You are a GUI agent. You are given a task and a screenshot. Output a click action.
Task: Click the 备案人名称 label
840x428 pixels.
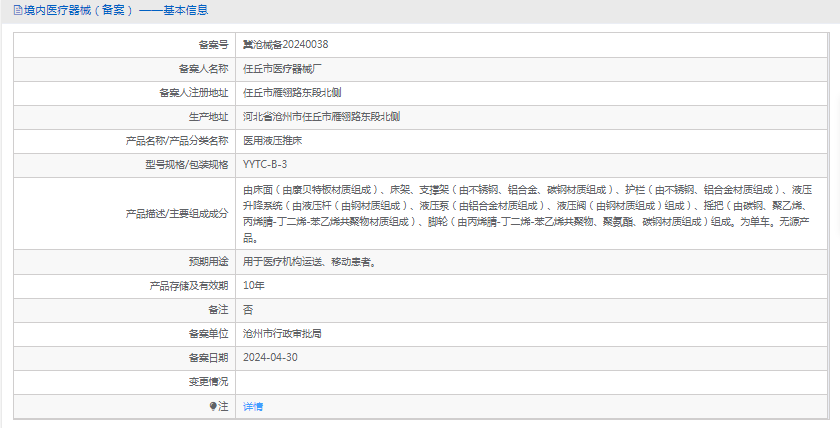(204, 69)
